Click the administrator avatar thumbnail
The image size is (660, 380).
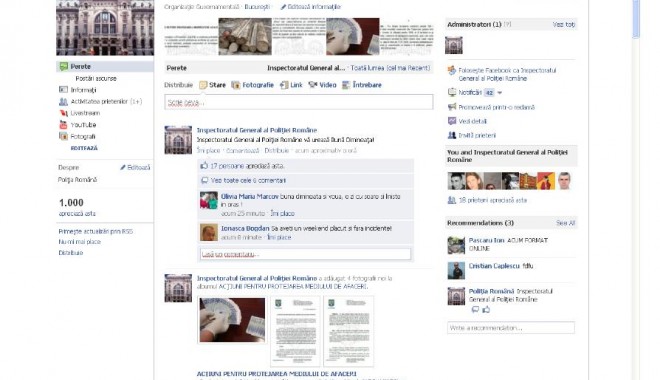coord(454,45)
